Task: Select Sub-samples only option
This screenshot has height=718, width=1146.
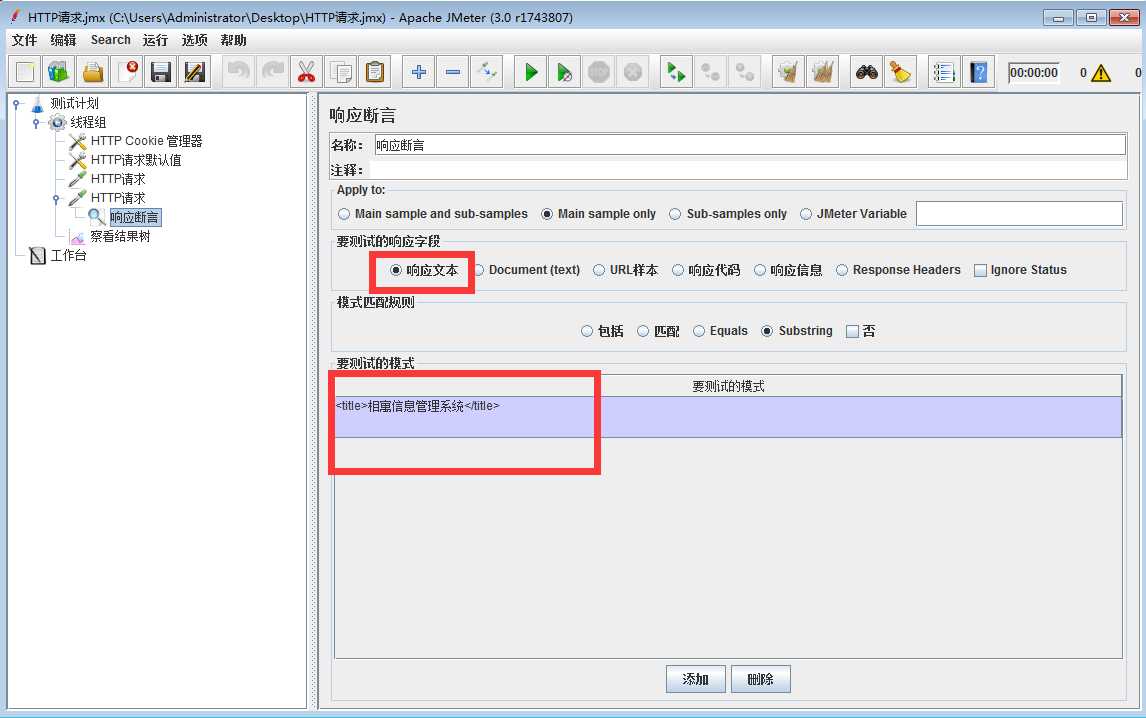Action: [728, 213]
